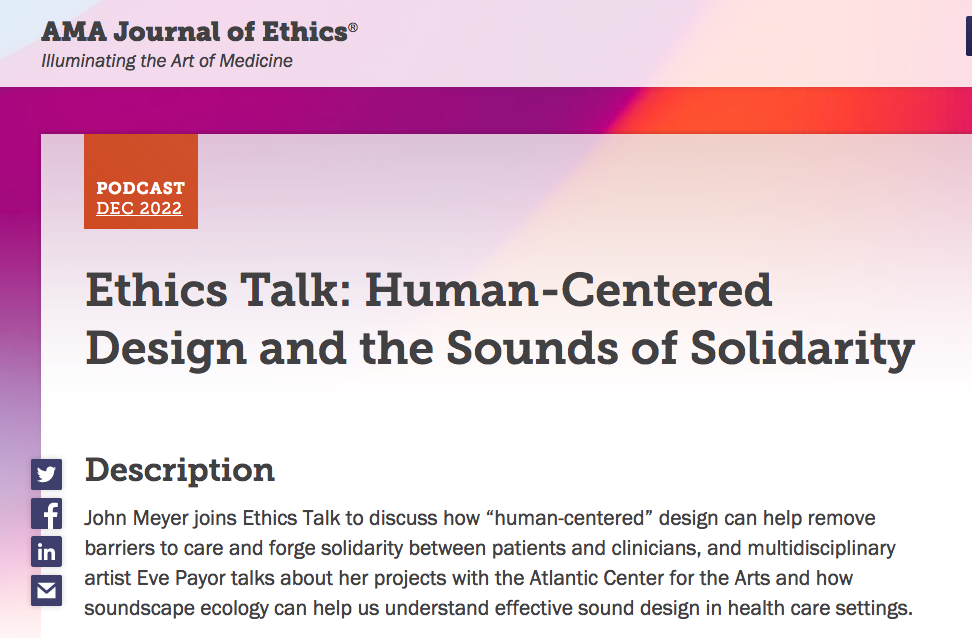972x638 pixels.
Task: Click the dark button at top-right edge
Action: pyautogui.click(x=969, y=36)
